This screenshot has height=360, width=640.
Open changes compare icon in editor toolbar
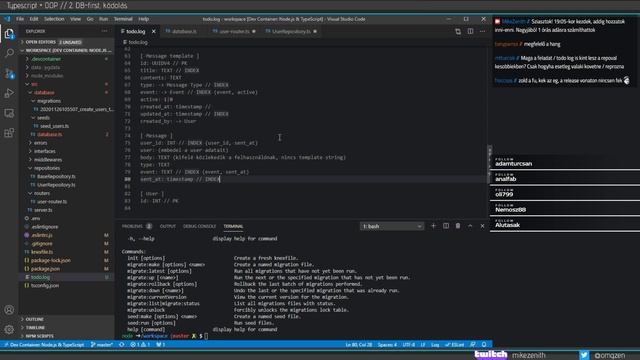click(x=458, y=31)
